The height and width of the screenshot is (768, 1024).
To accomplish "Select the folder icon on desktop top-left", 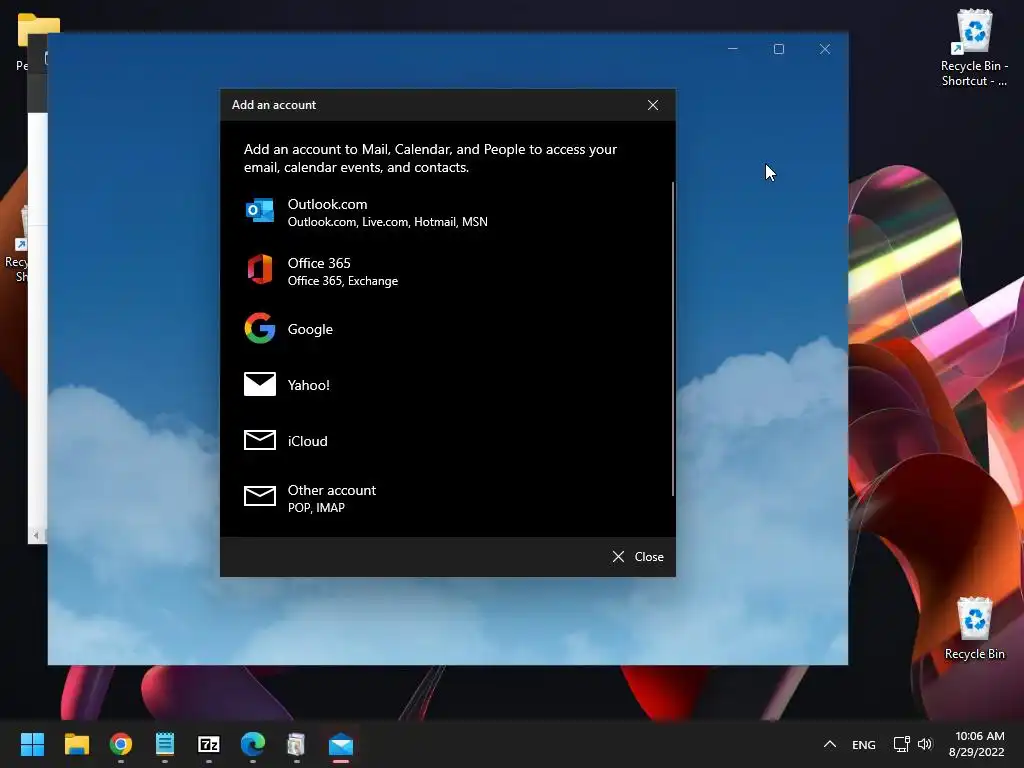I will pos(39,31).
